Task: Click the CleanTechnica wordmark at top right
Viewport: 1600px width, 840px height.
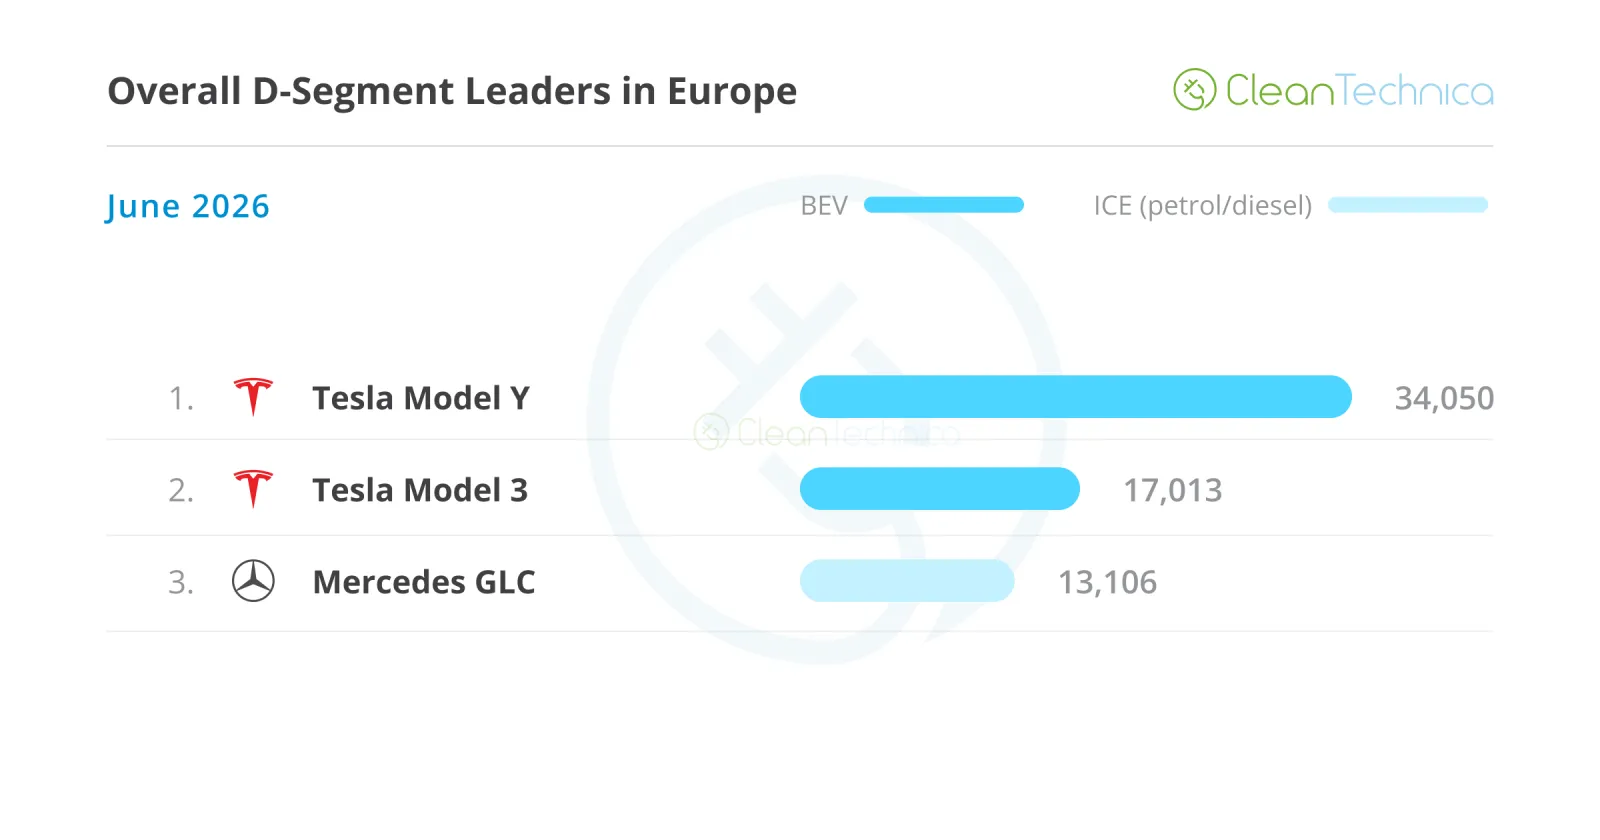Action: point(1359,91)
